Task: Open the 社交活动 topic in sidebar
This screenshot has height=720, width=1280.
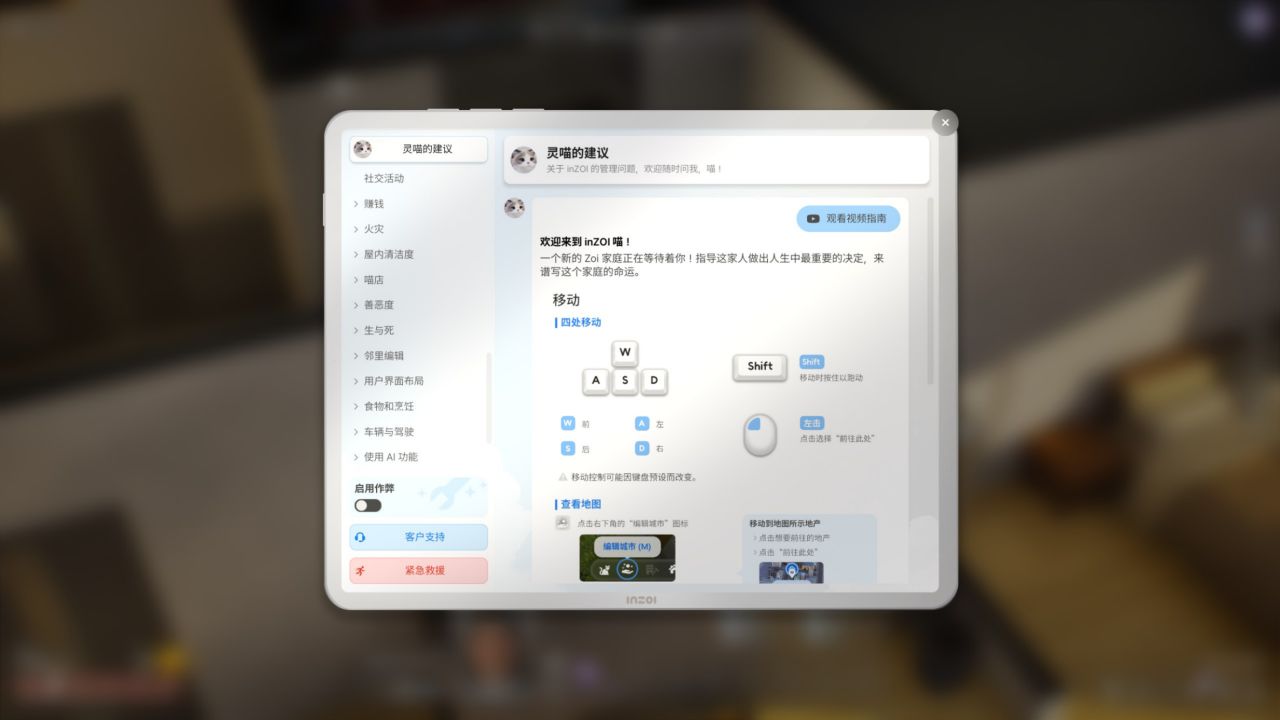Action: (384, 178)
